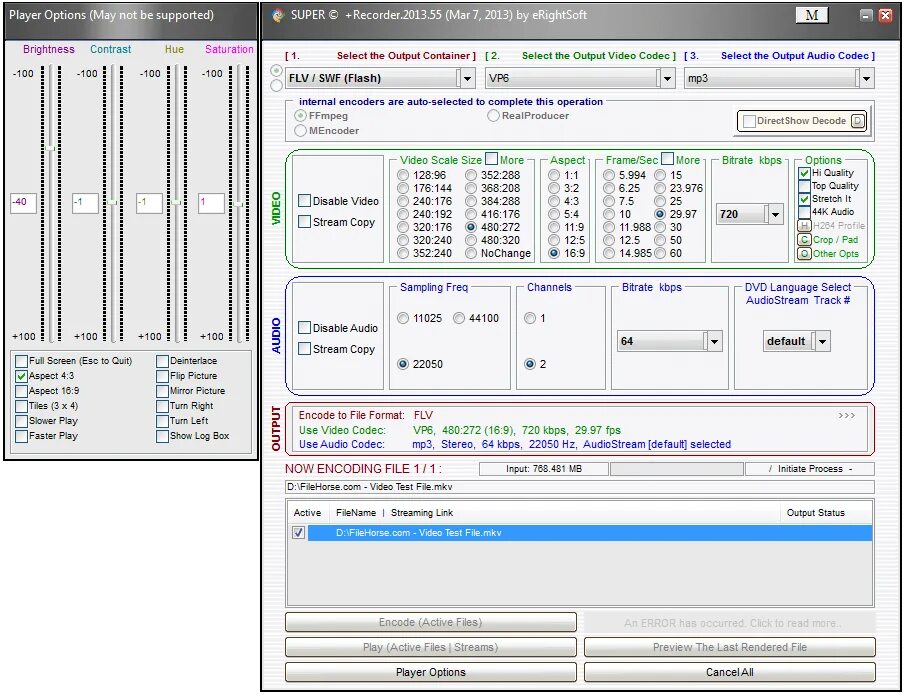Click the Contrast value field

[x=85, y=203]
